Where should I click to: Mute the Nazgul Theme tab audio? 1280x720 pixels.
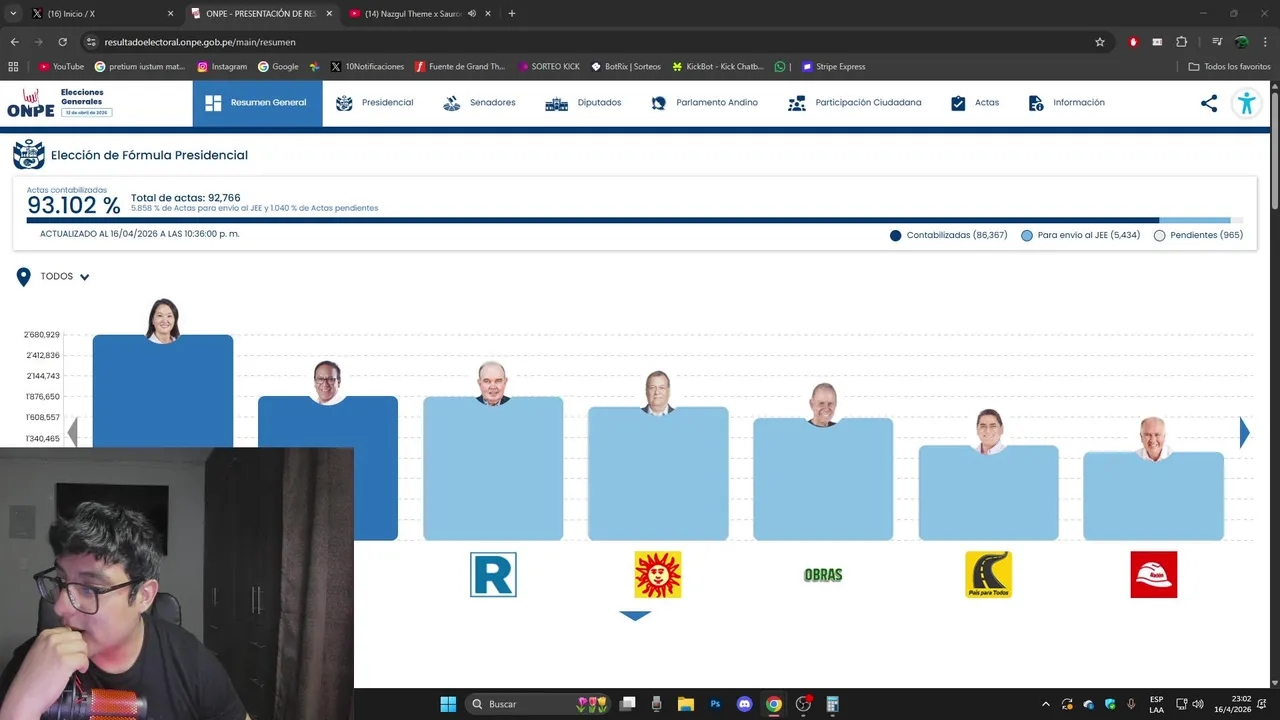click(471, 14)
